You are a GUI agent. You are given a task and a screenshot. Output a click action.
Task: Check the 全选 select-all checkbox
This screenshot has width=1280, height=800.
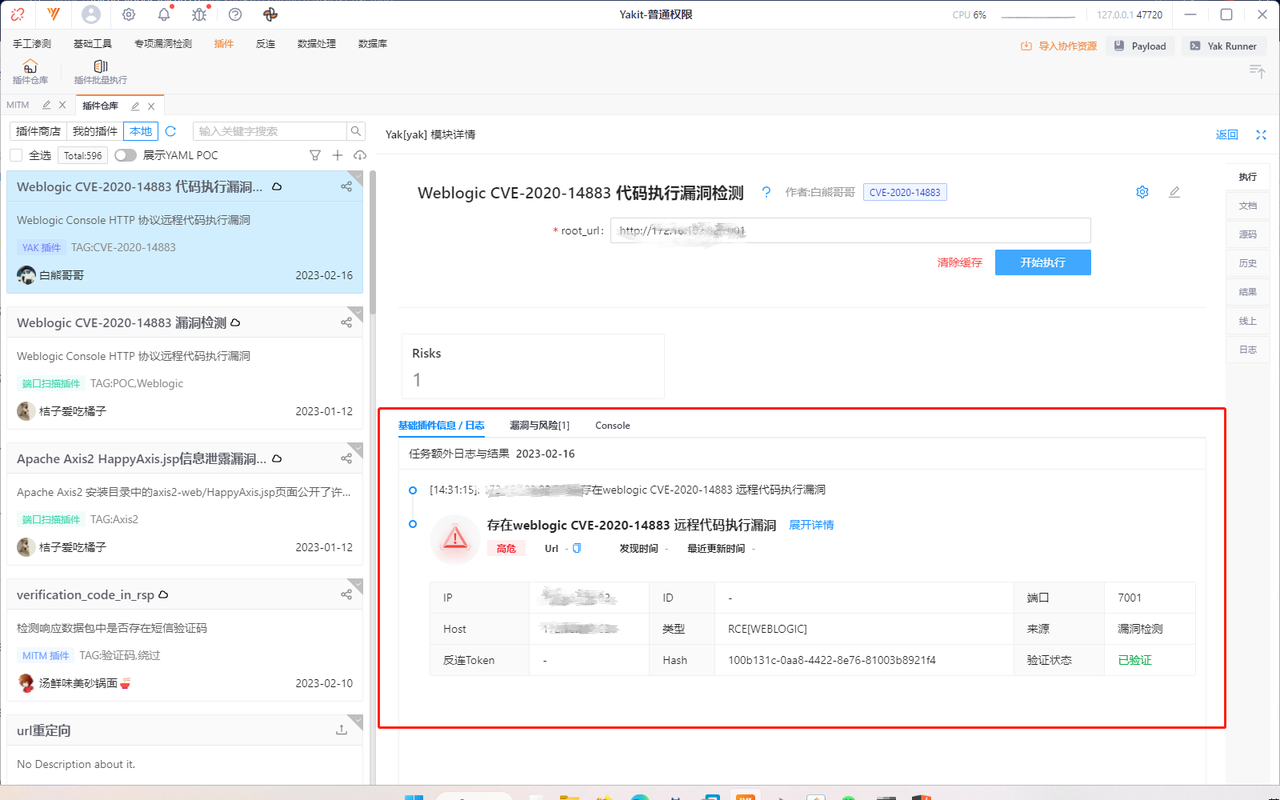point(16,155)
